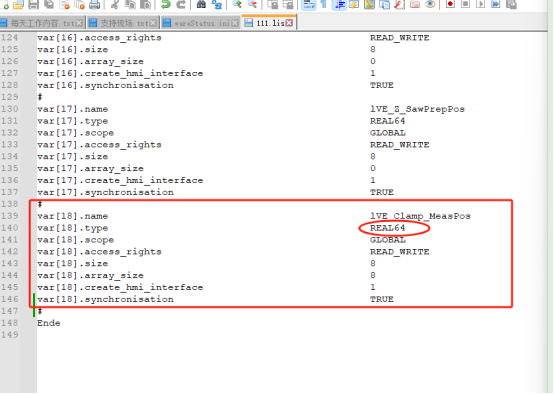Image resolution: width=554 pixels, height=394 pixels.
Task: Click the Redo toolbar arrow
Action: pos(181,4)
